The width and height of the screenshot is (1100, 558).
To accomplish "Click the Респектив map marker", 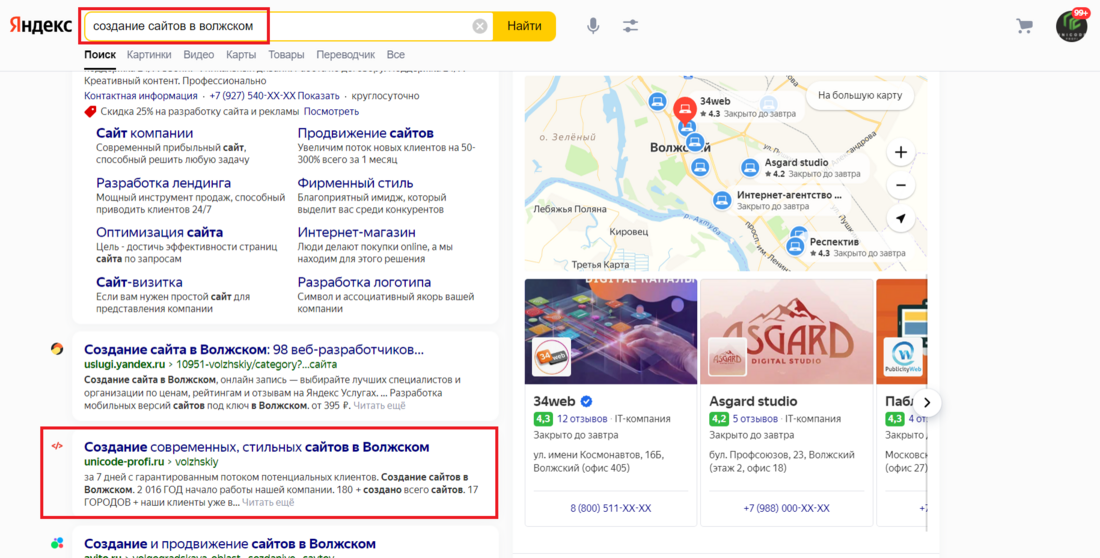I will tap(795, 246).
